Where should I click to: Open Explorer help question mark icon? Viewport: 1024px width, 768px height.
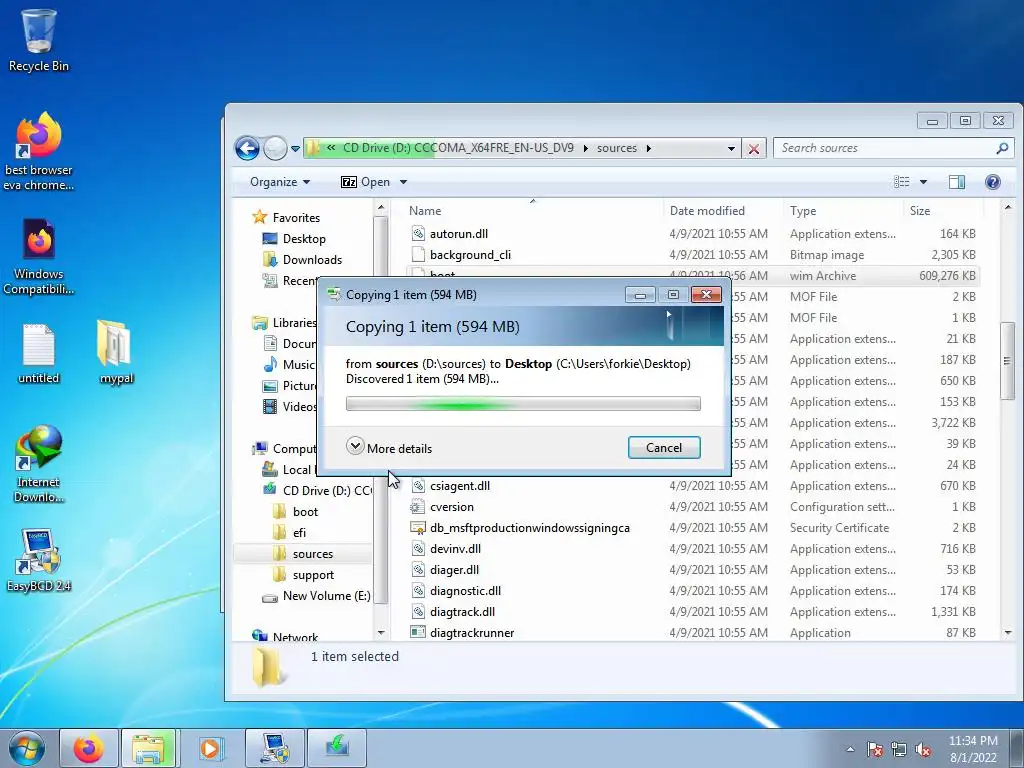(993, 182)
